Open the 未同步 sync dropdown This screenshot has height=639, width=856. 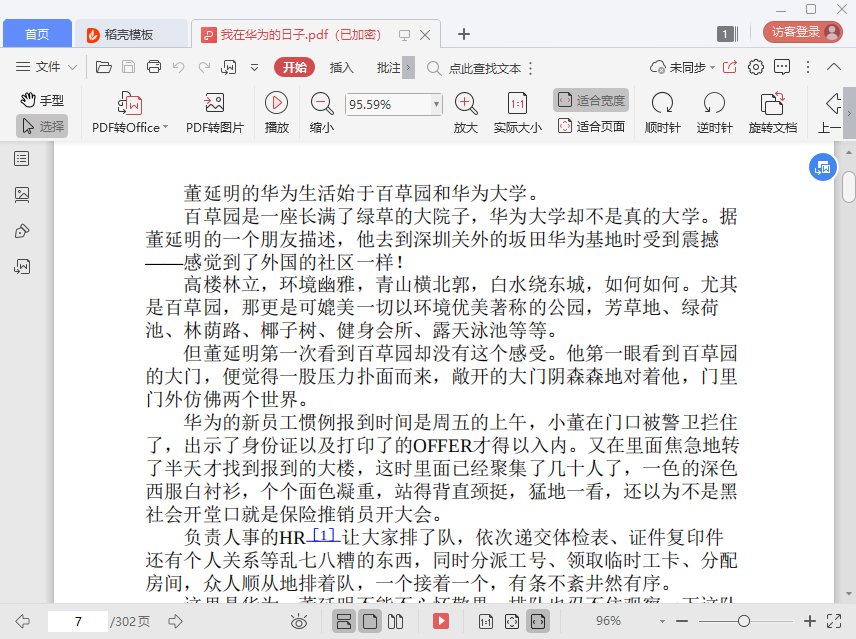click(x=682, y=67)
